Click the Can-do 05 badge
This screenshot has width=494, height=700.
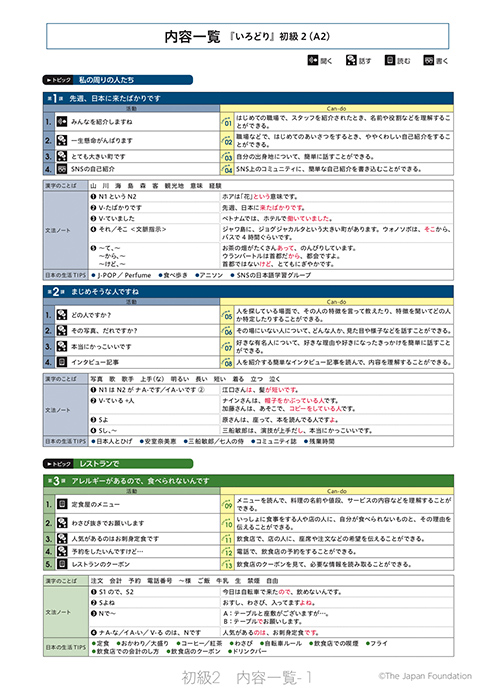(227, 315)
